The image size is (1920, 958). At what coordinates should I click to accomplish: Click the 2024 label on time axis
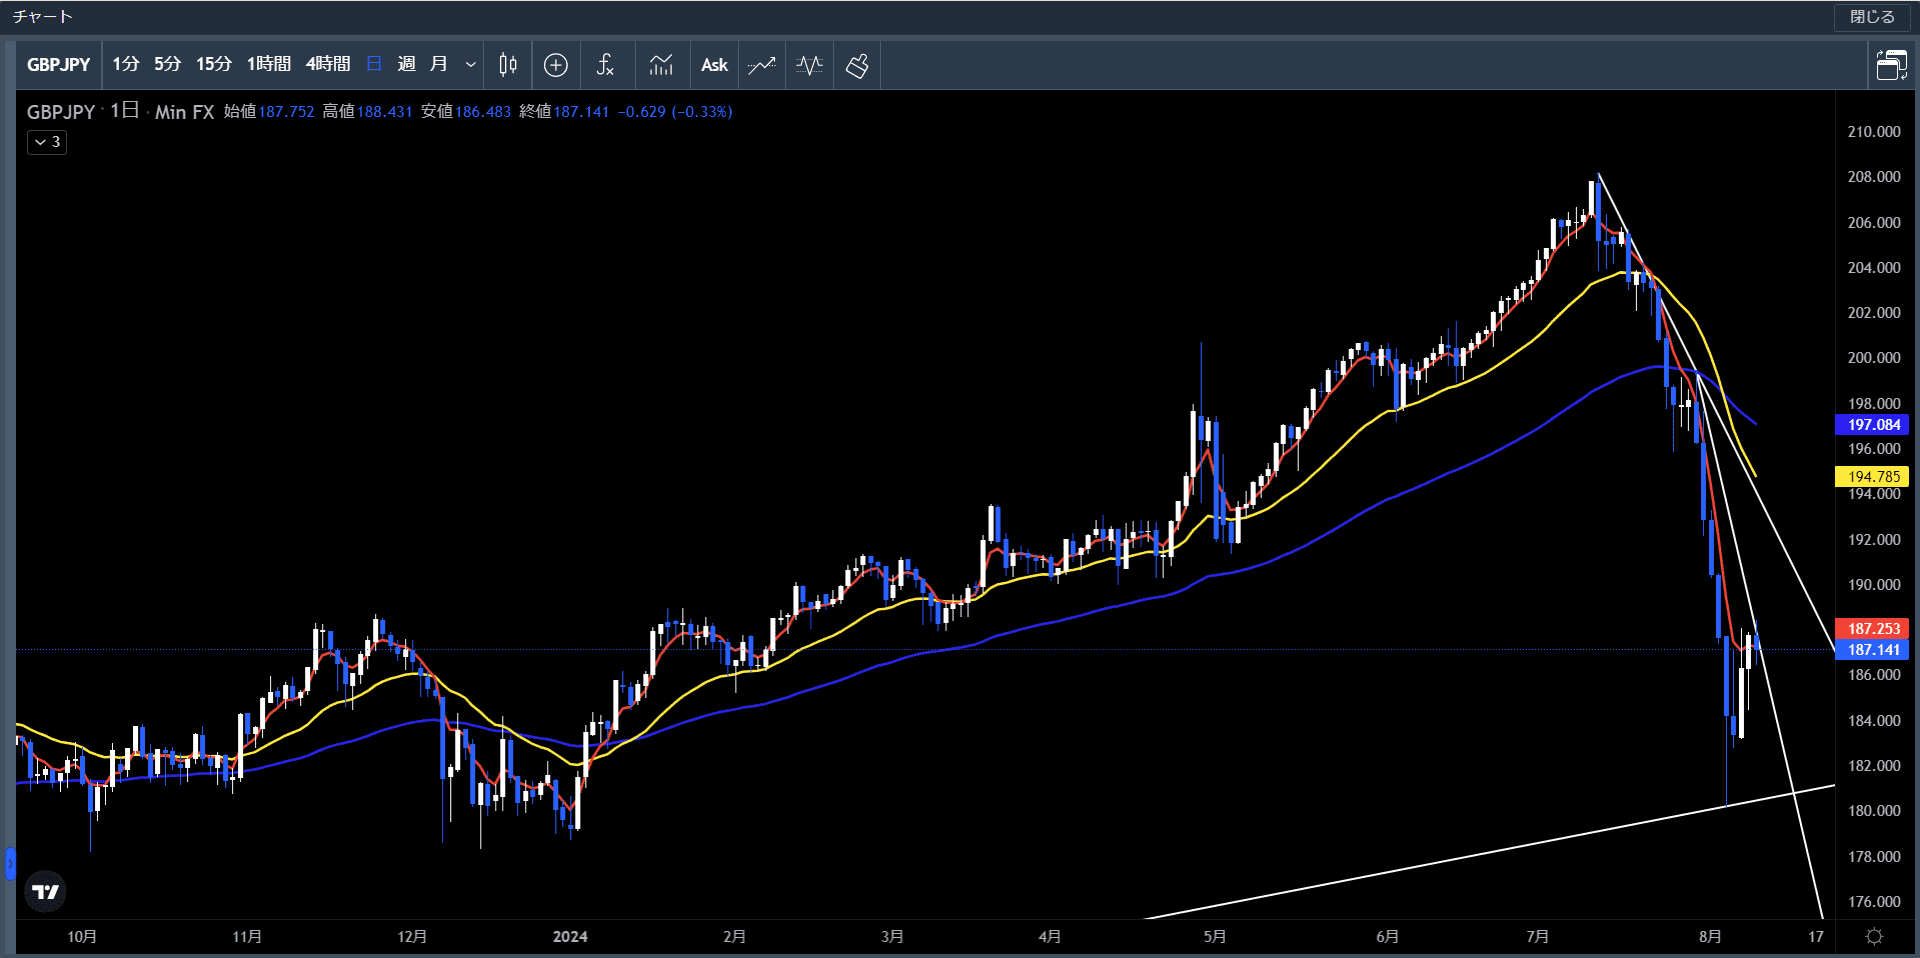pyautogui.click(x=570, y=937)
